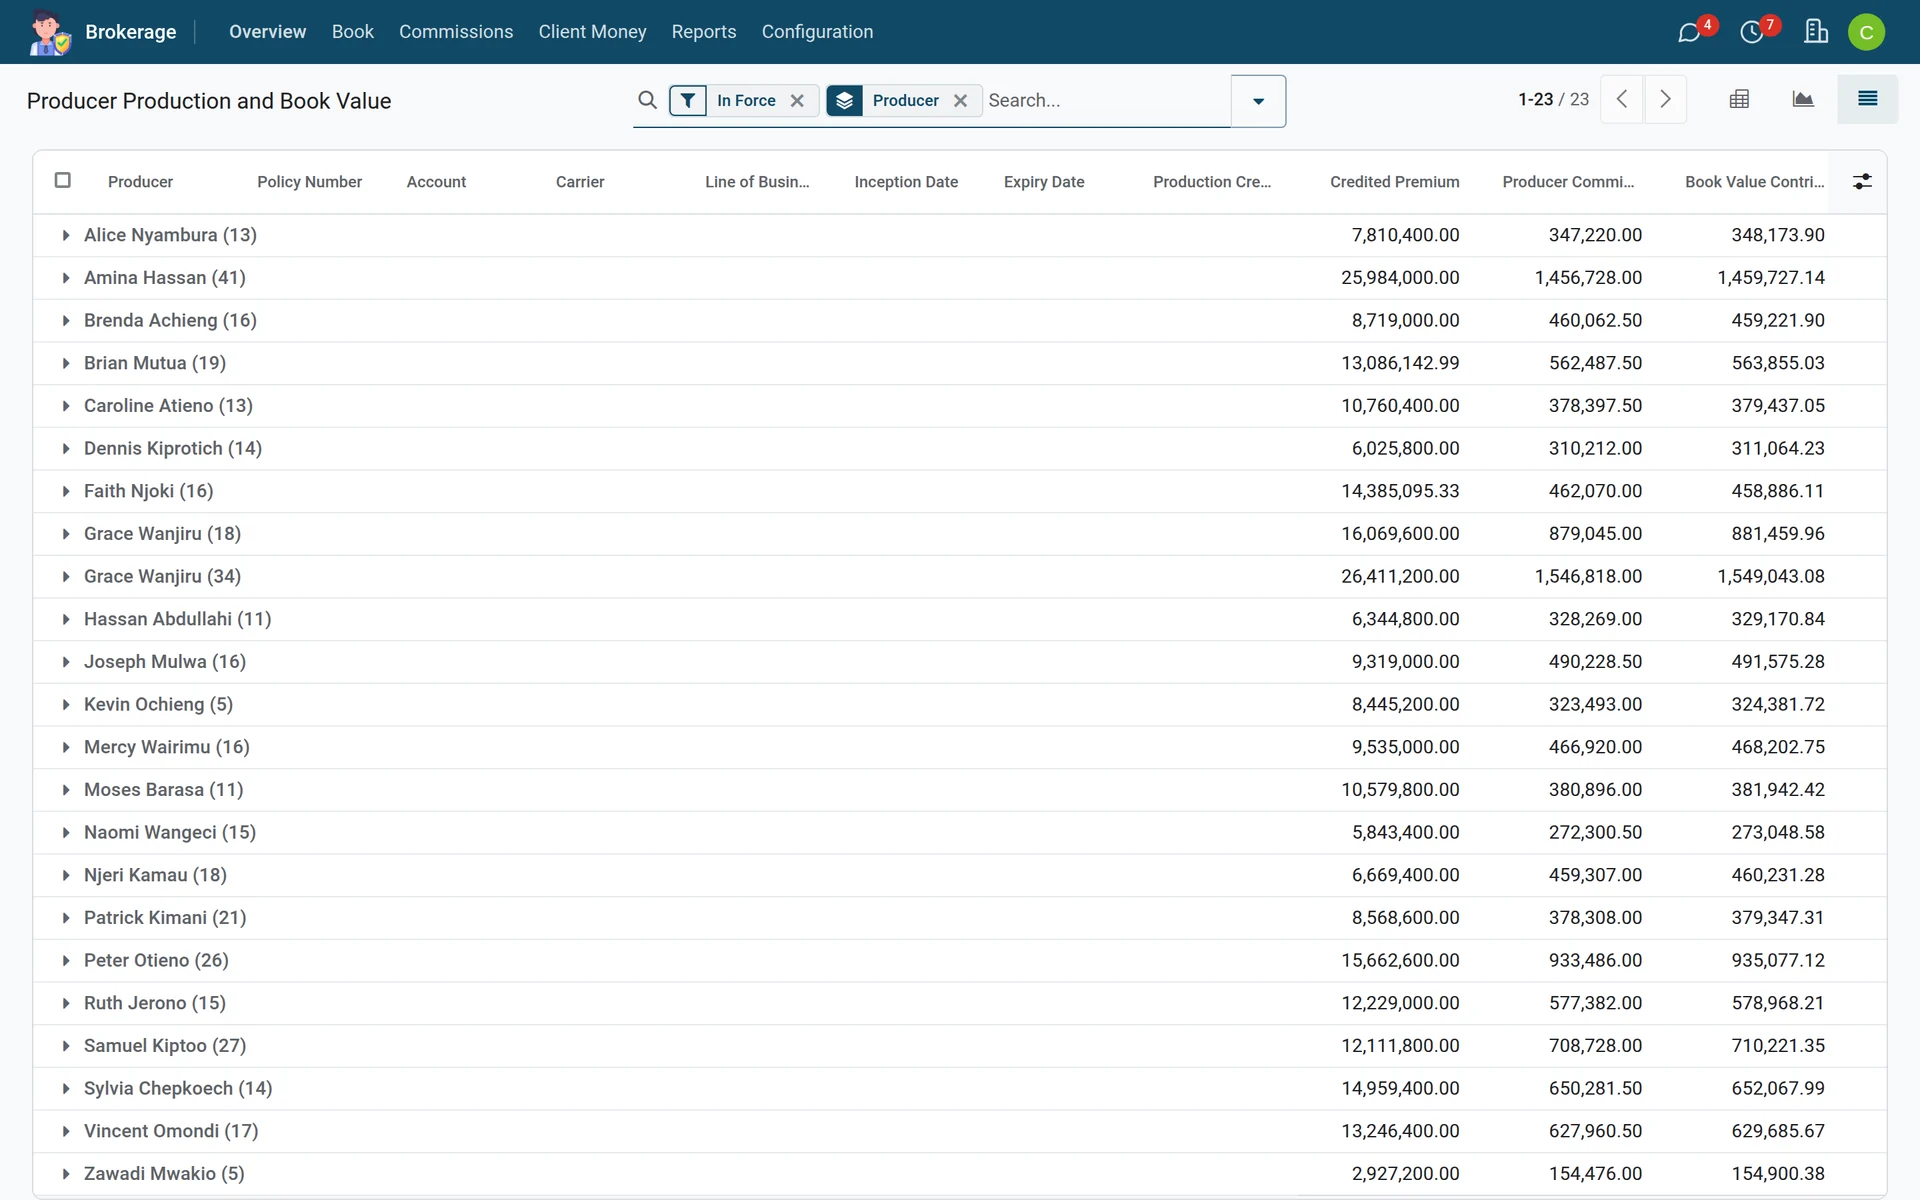This screenshot has width=1920, height=1200.
Task: Sort by Inception Date column header
Action: [906, 182]
